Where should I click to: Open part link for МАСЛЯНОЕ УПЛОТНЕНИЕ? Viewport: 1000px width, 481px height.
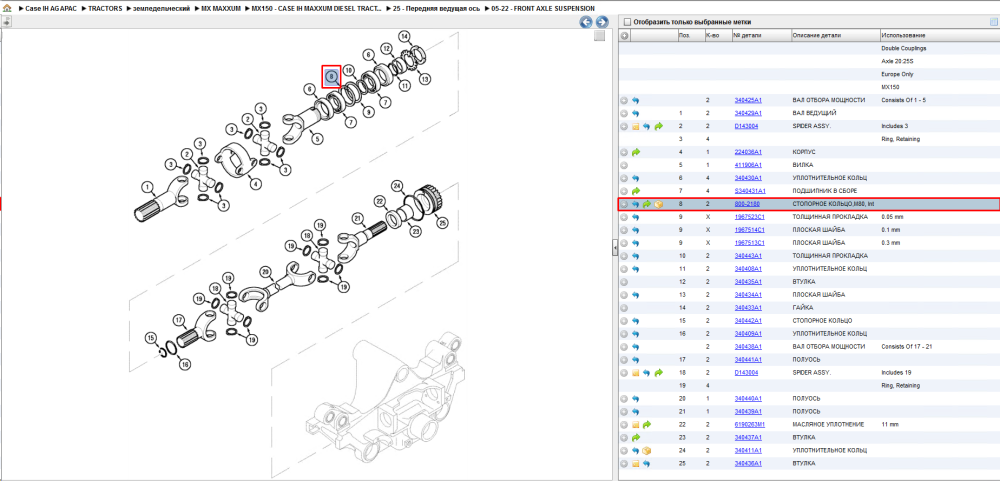[x=749, y=424]
